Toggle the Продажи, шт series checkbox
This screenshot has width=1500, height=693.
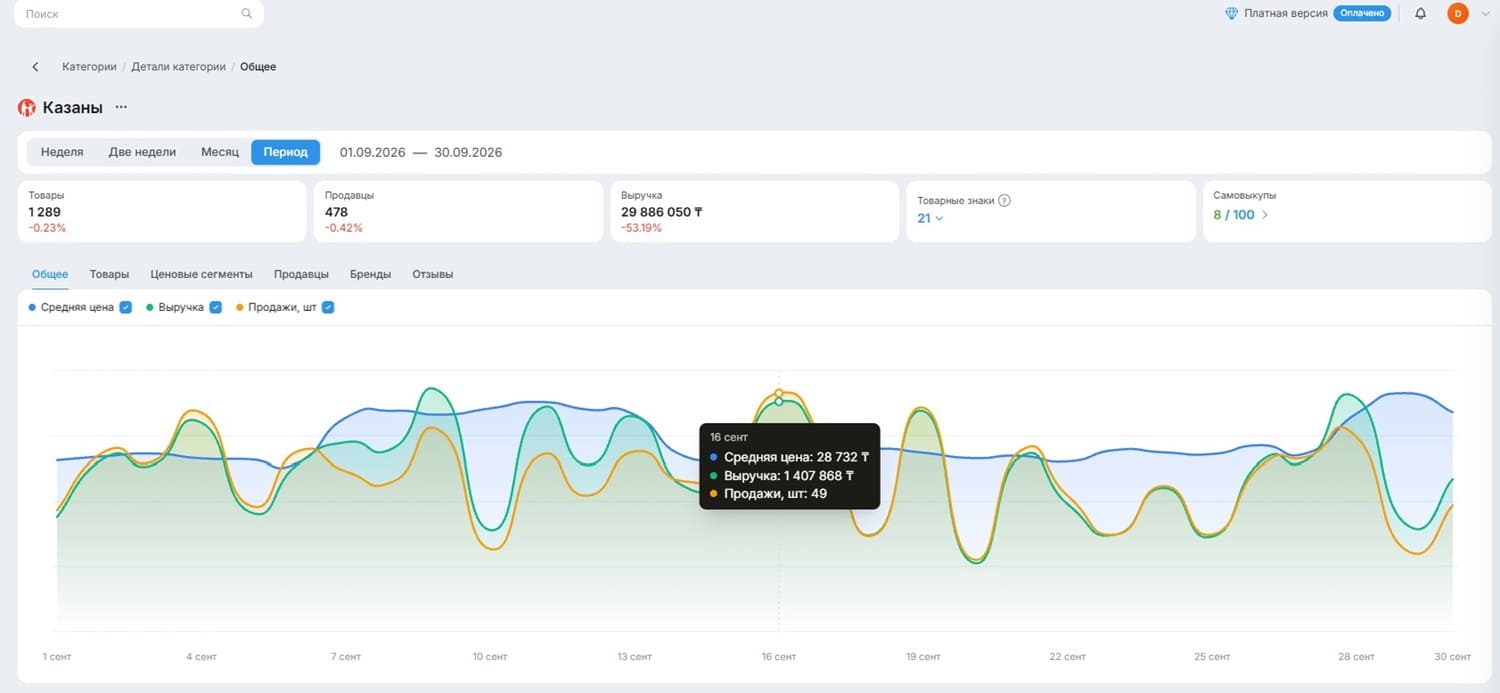(328, 307)
